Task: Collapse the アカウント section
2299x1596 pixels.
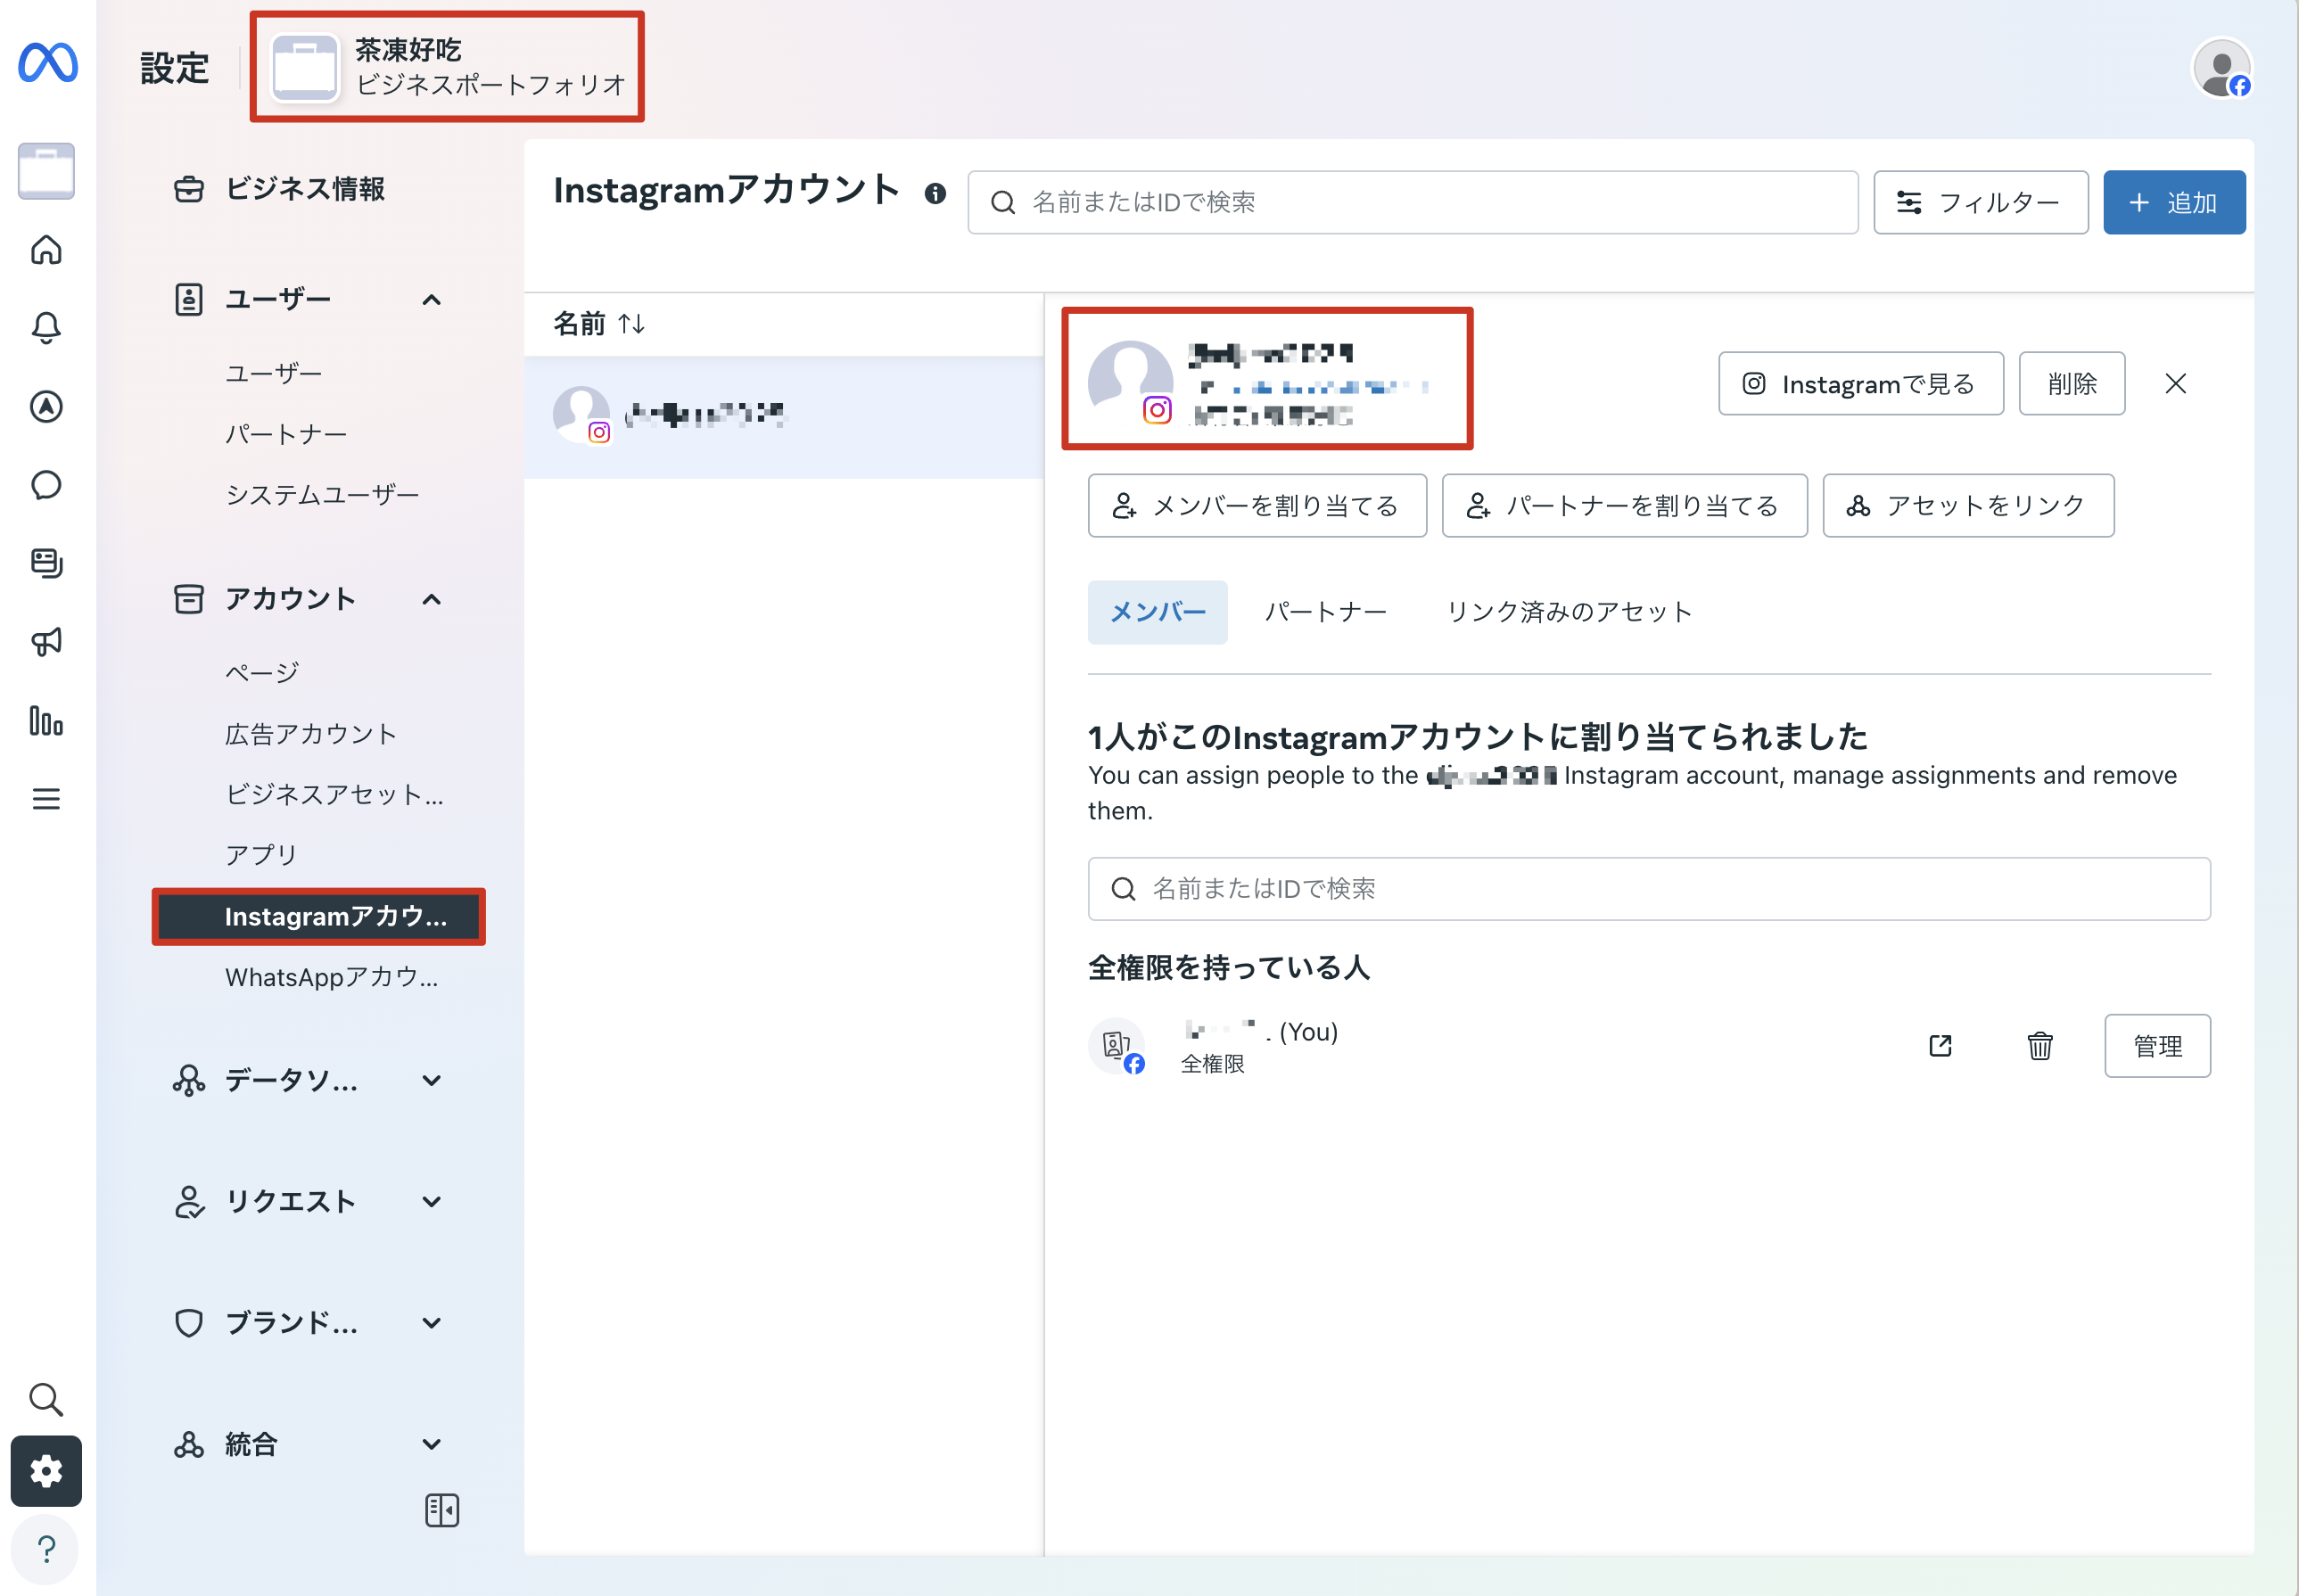Action: tap(431, 600)
